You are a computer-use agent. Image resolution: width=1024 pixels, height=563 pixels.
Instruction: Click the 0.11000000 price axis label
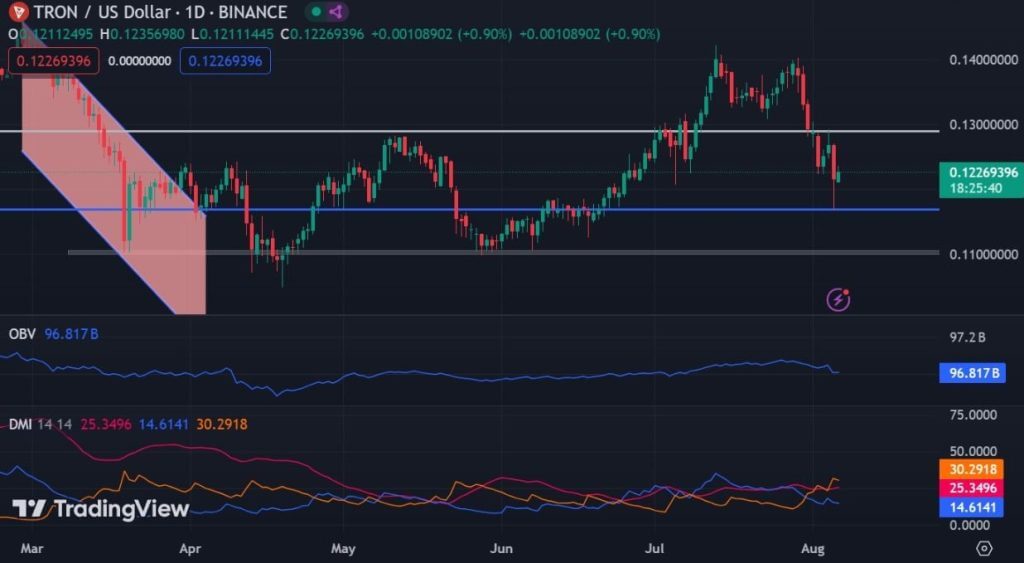click(984, 254)
